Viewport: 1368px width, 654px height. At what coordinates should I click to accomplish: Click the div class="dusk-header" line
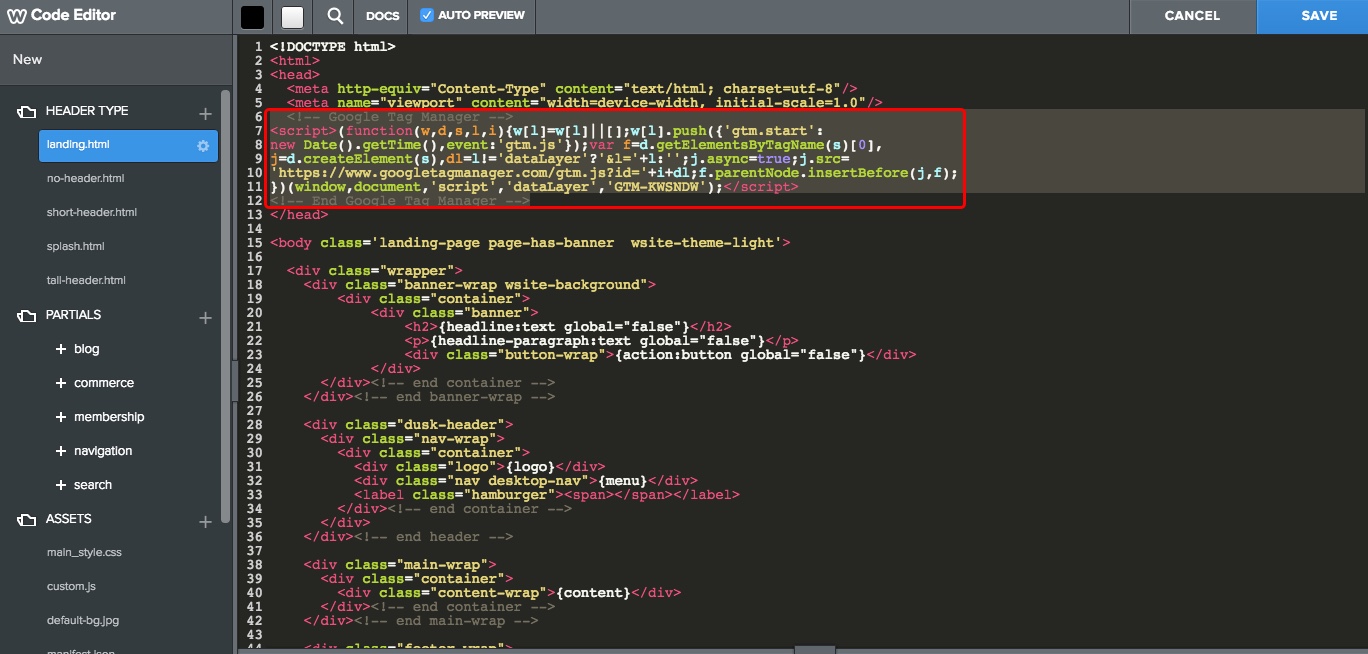point(408,425)
